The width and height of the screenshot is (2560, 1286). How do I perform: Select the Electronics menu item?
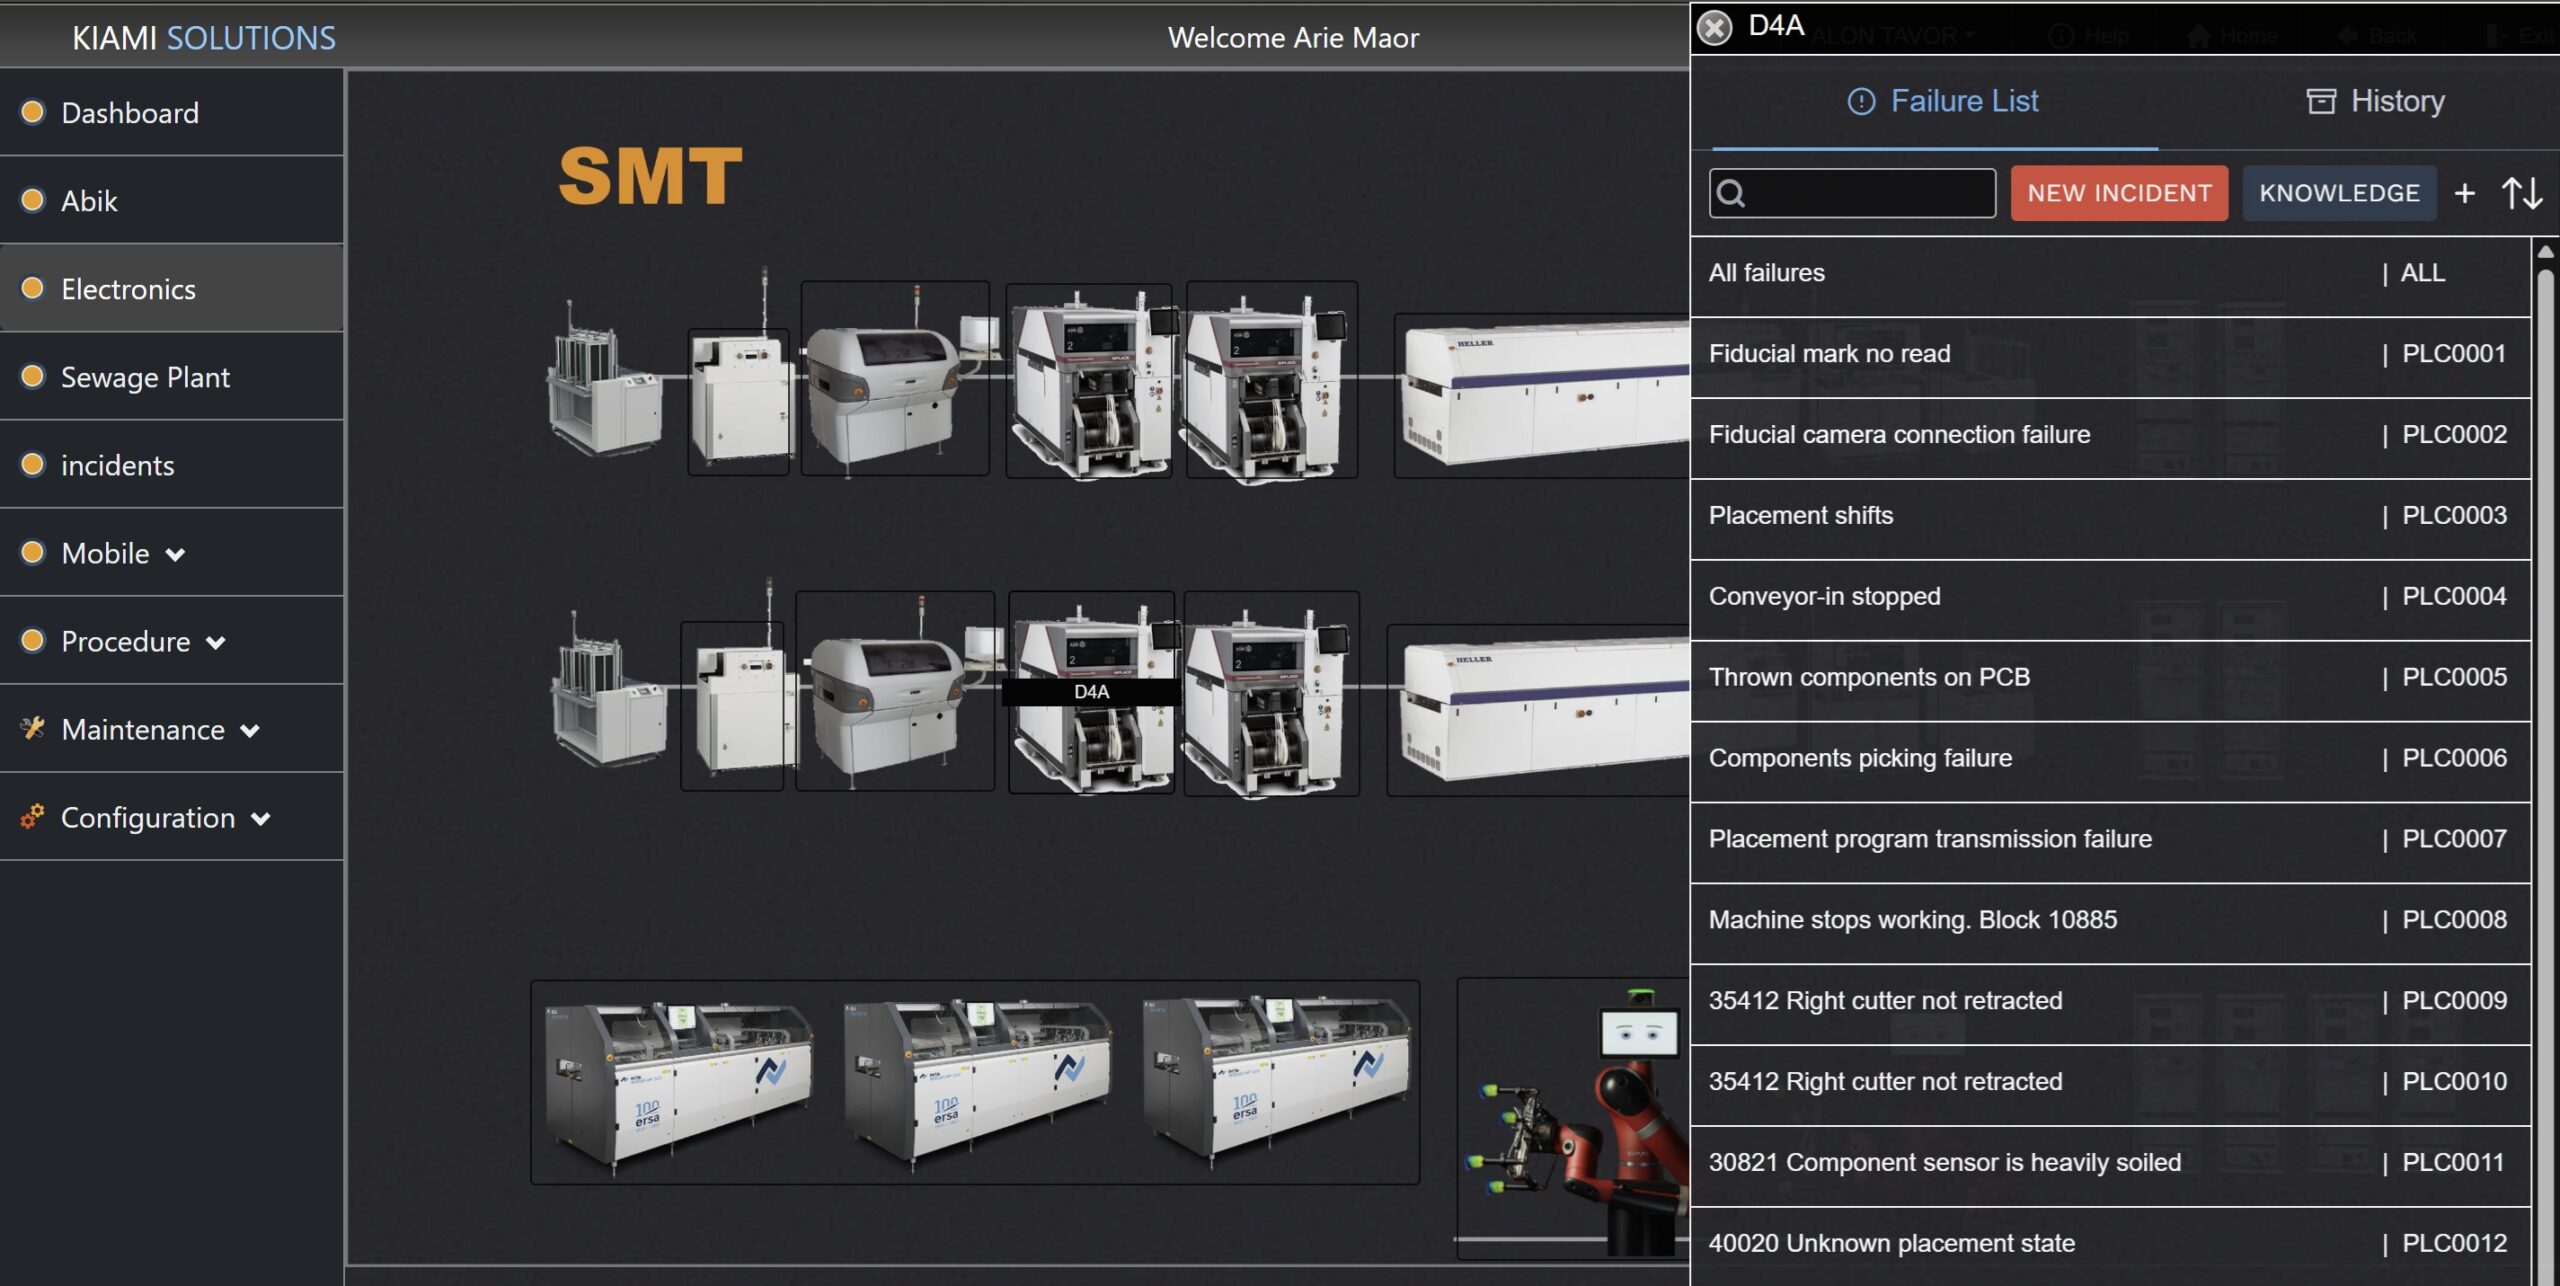coord(128,288)
